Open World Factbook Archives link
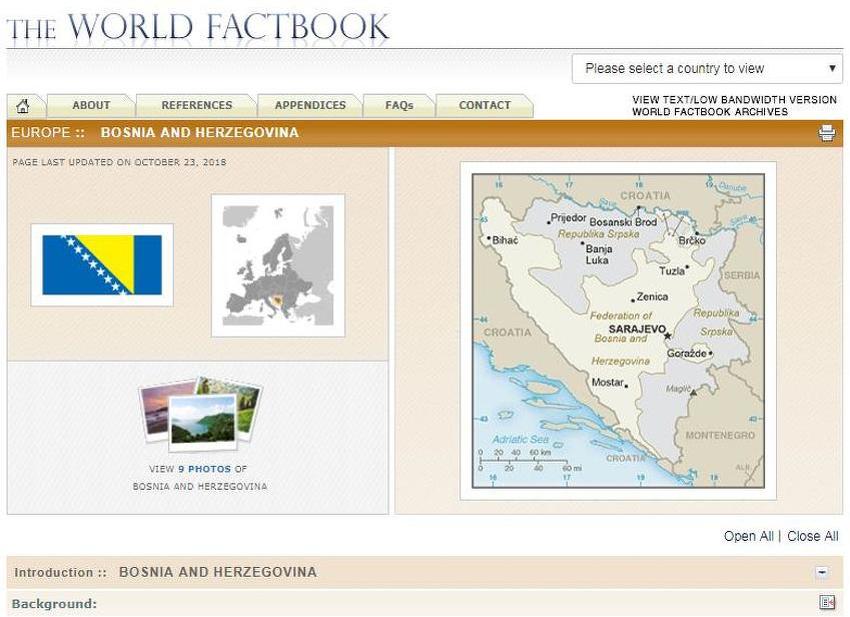 click(x=709, y=112)
